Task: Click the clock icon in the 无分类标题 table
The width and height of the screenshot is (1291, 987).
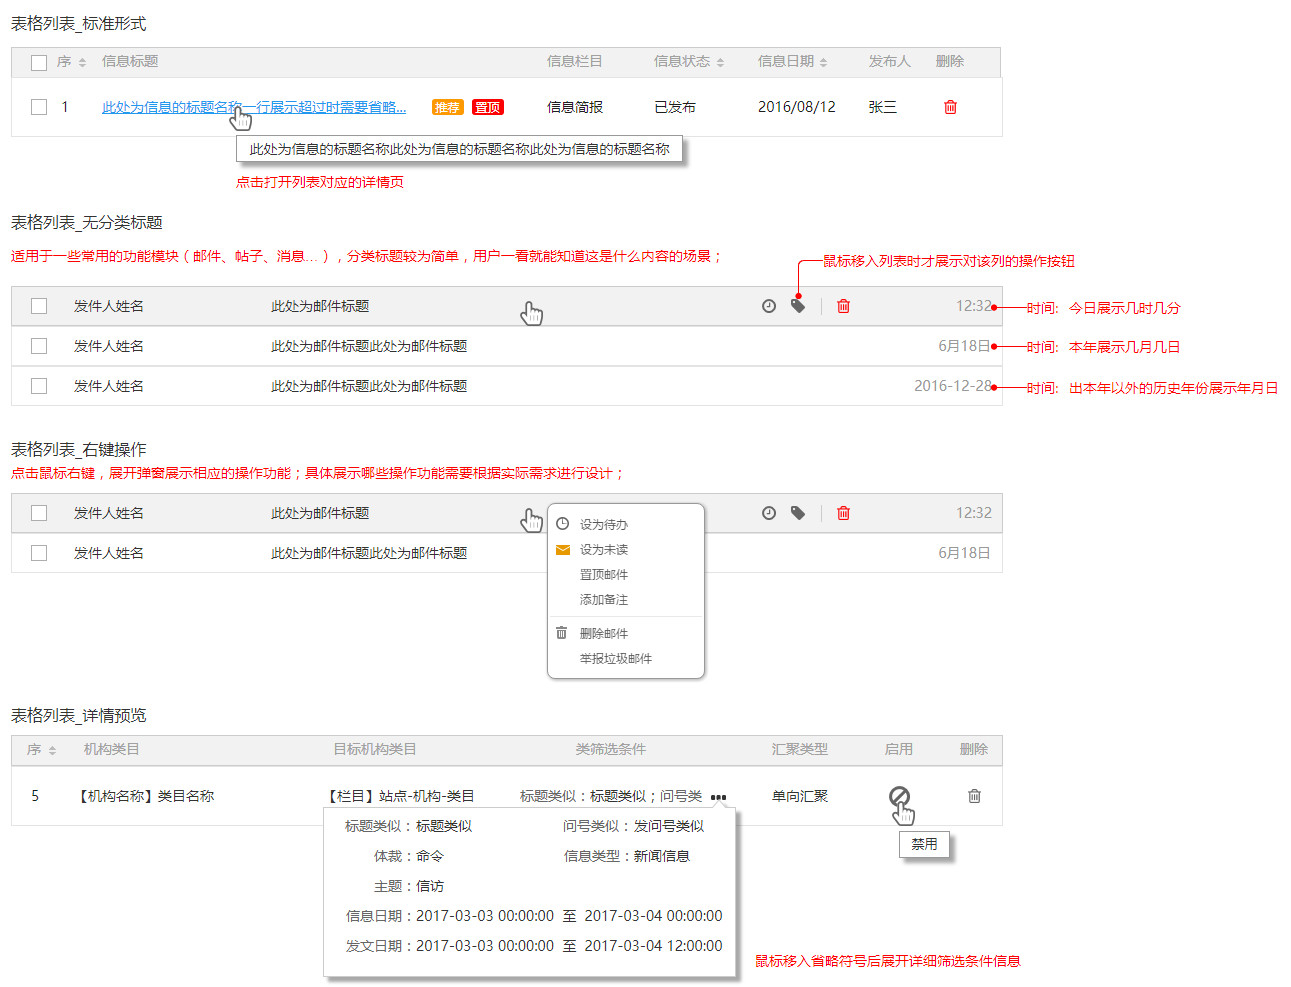Action: click(x=768, y=306)
